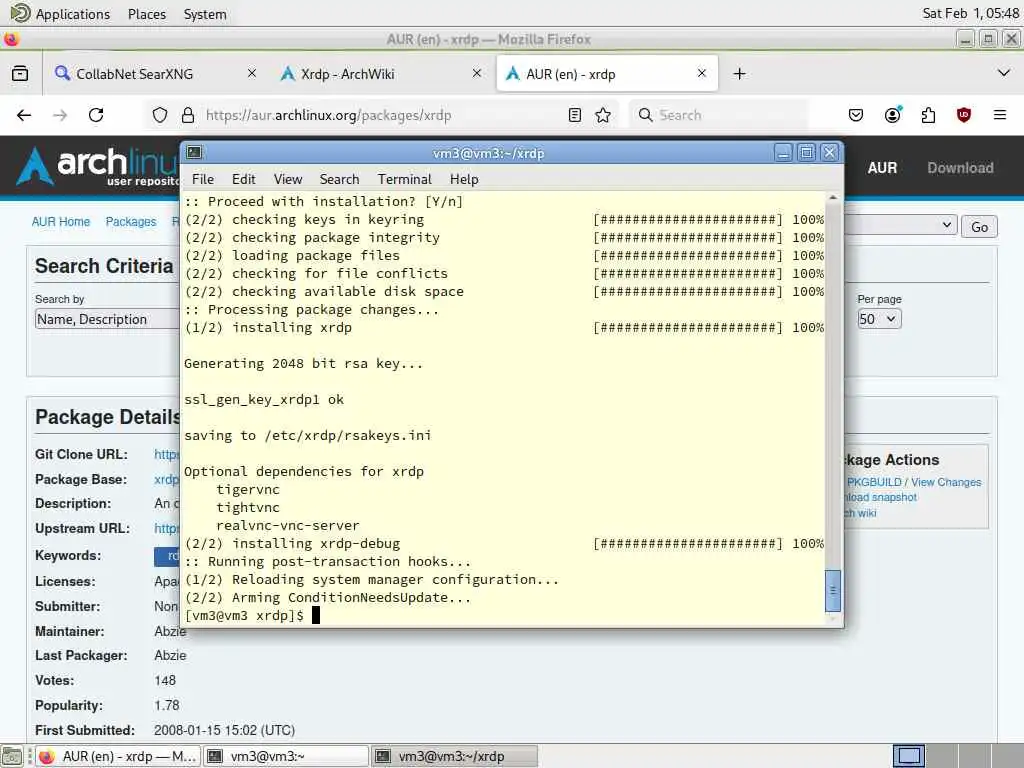Image resolution: width=1024 pixels, height=768 pixels.
Task: Open Firefox View tab icon
Action: tap(20, 74)
